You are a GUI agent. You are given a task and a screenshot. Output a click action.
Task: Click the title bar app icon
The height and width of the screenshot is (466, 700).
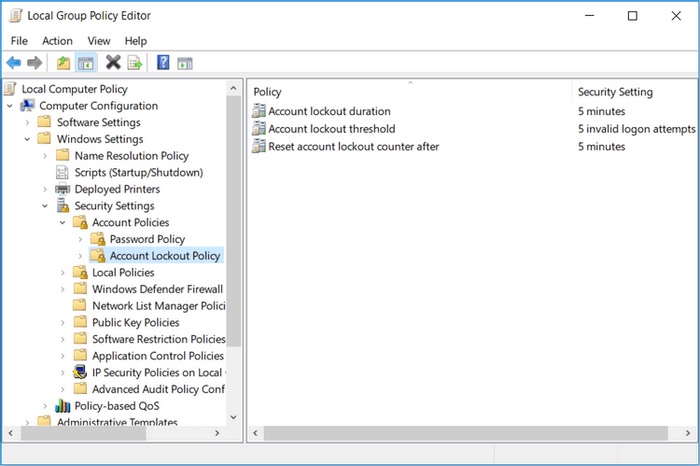point(16,16)
